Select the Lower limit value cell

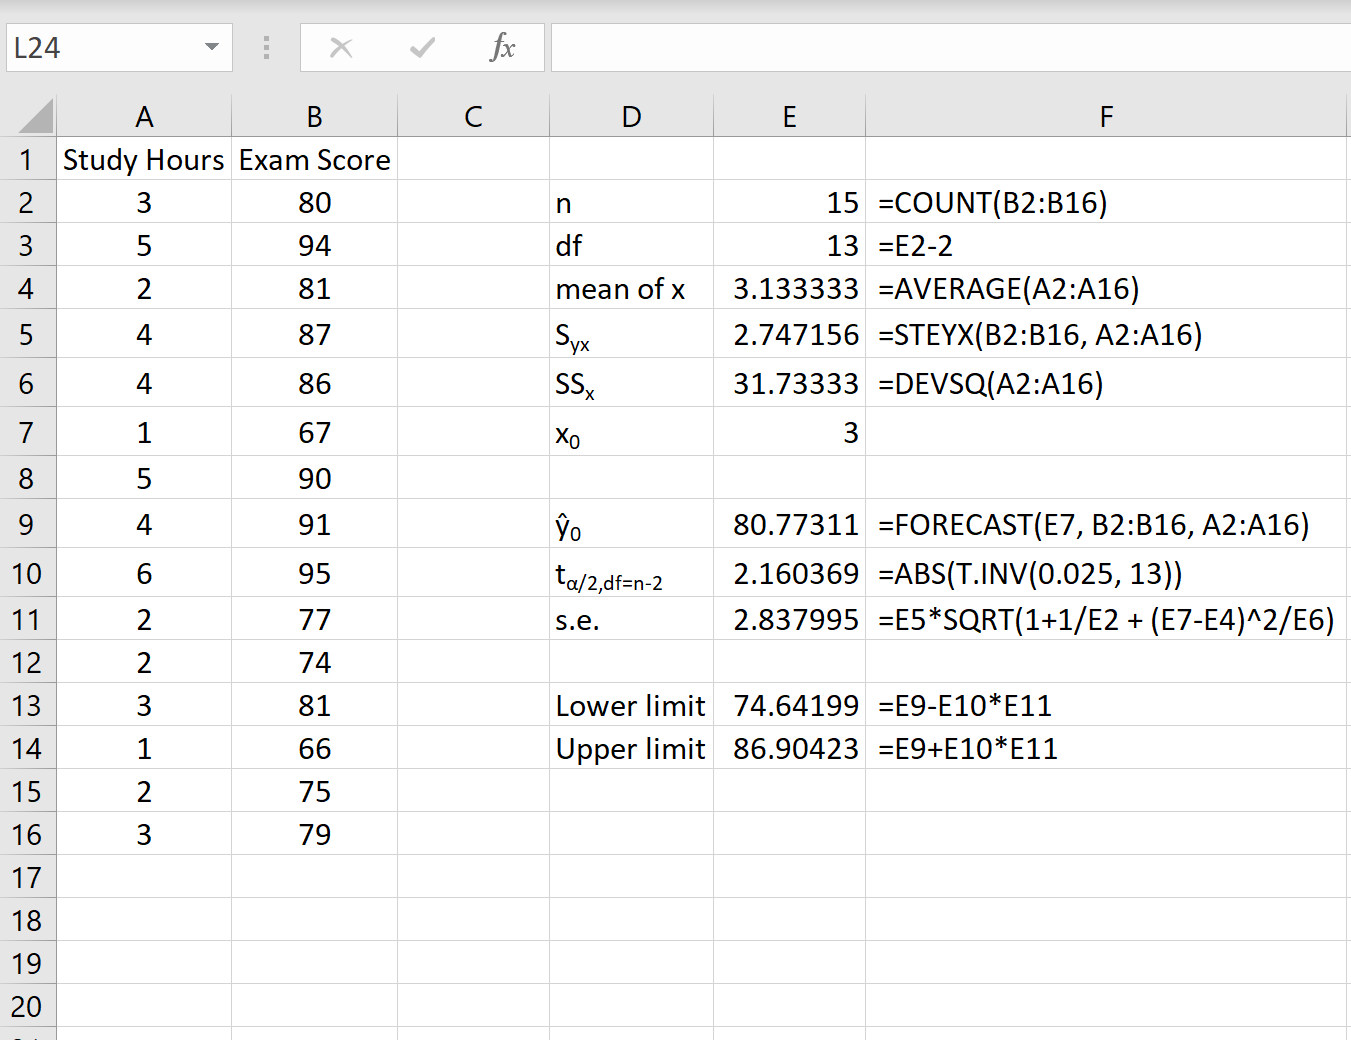coord(789,705)
